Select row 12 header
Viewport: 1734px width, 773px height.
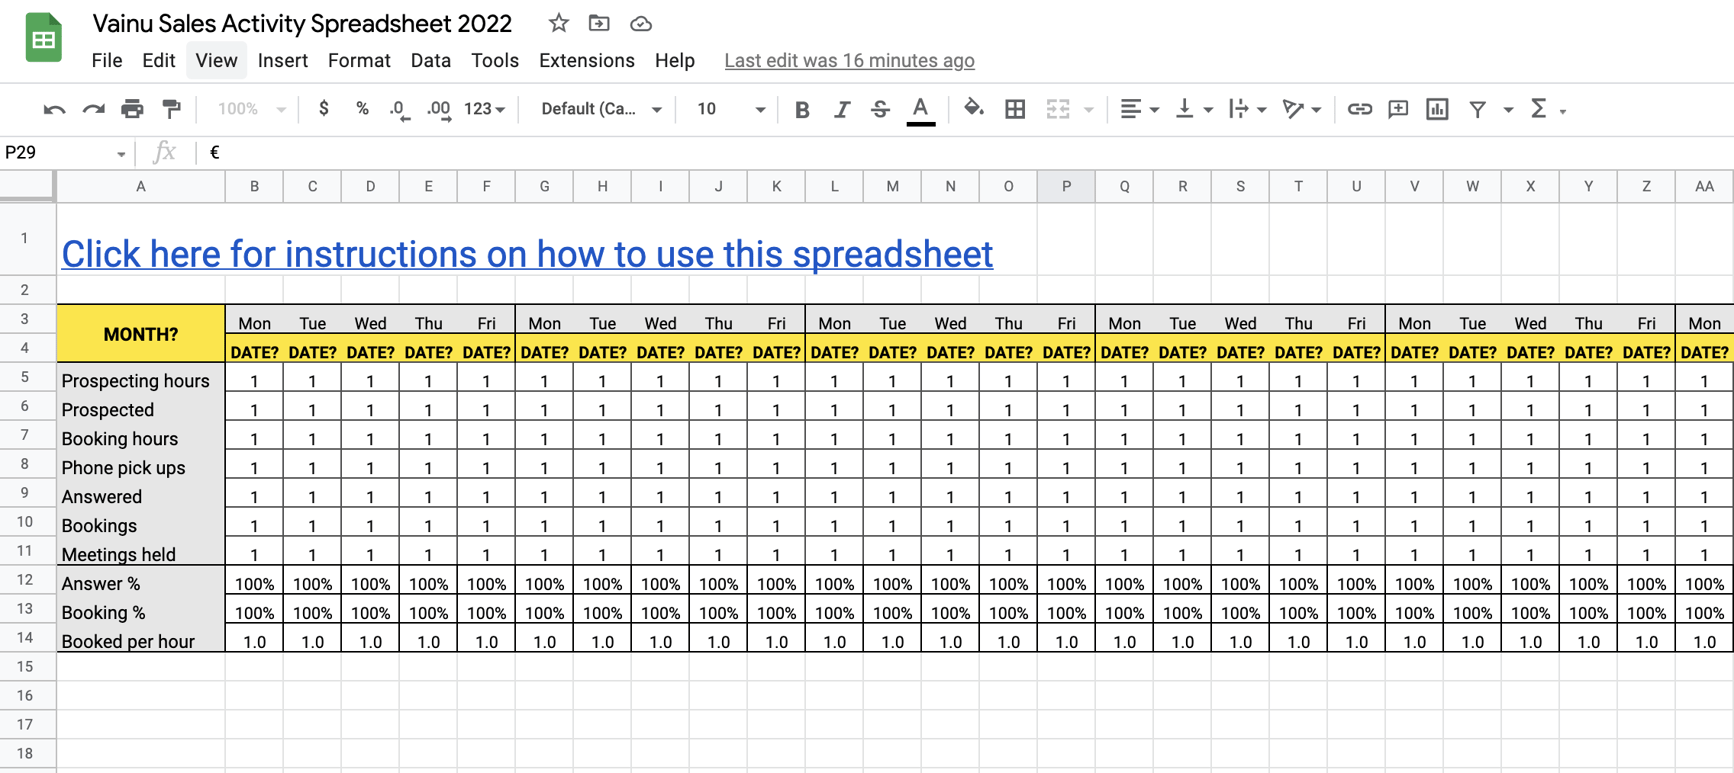[26, 580]
